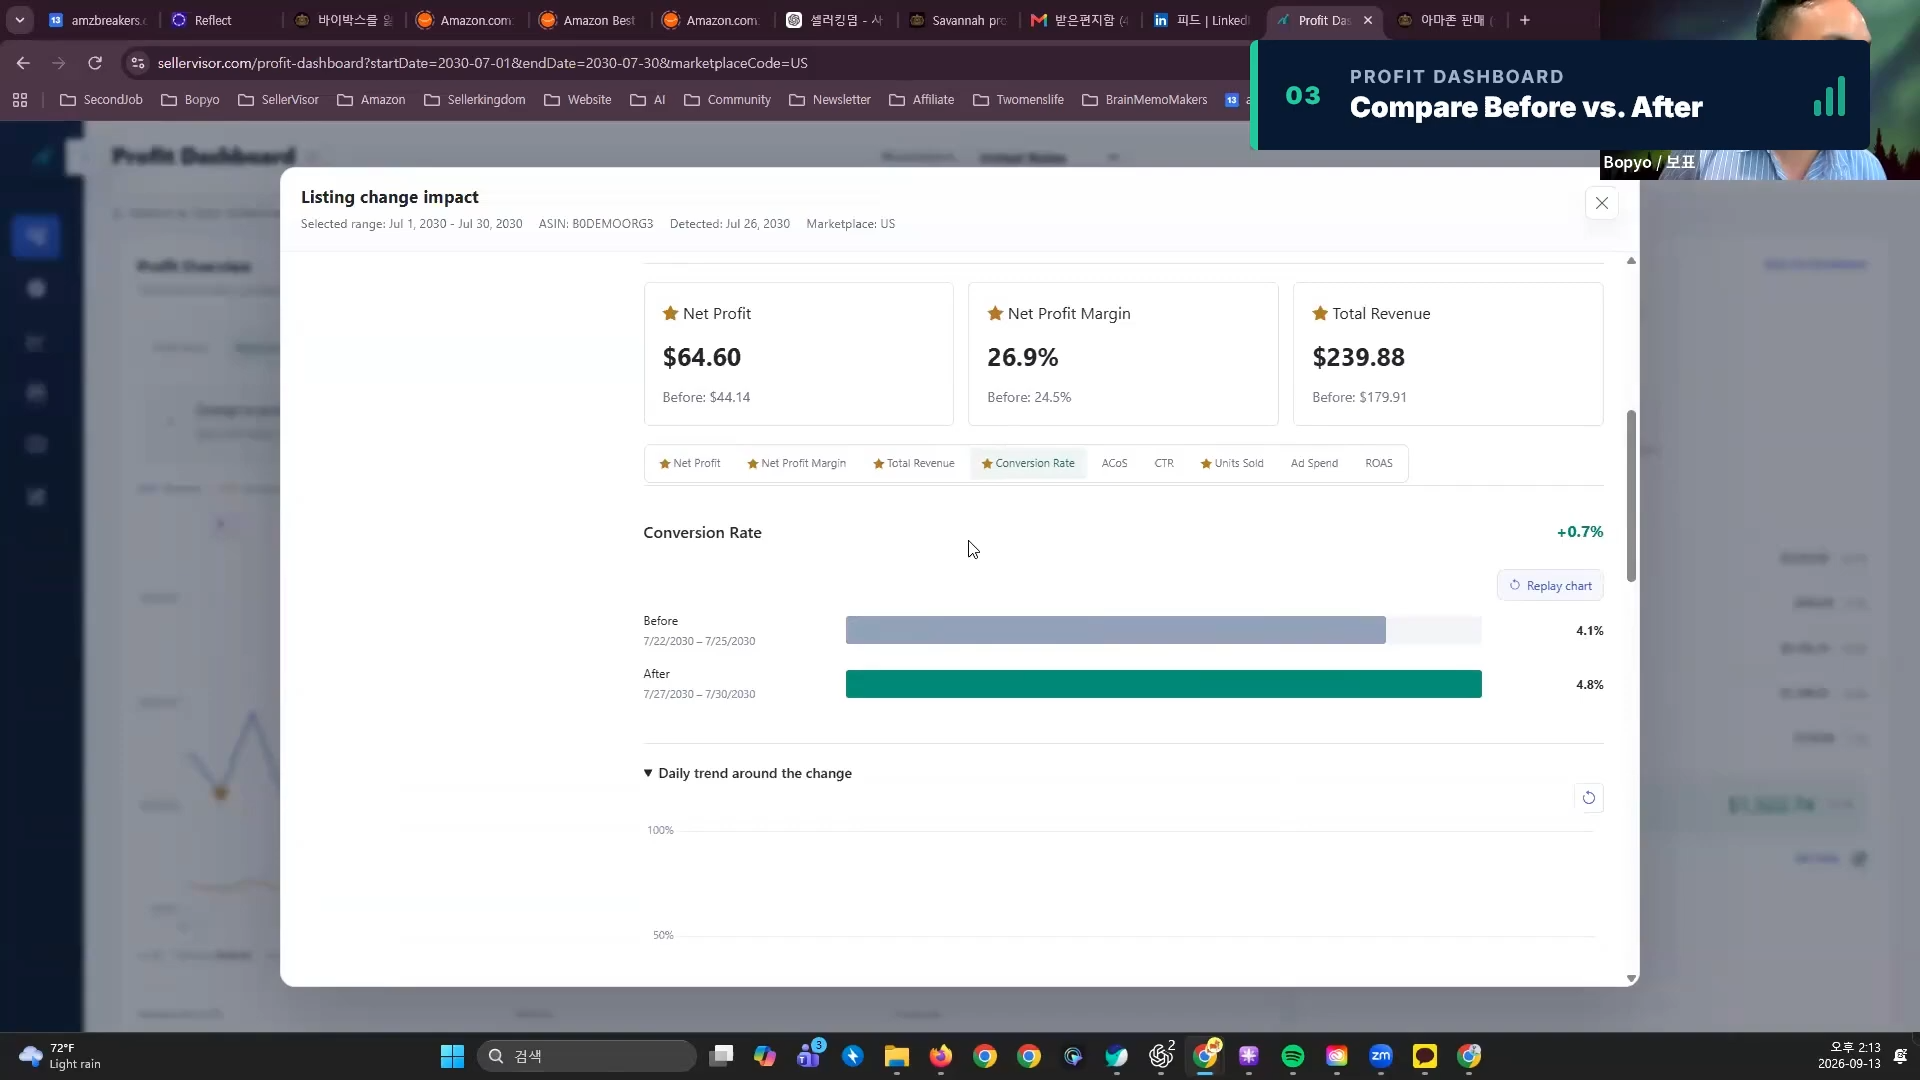
Task: Open the Newsletter bookmark folder
Action: 830,100
